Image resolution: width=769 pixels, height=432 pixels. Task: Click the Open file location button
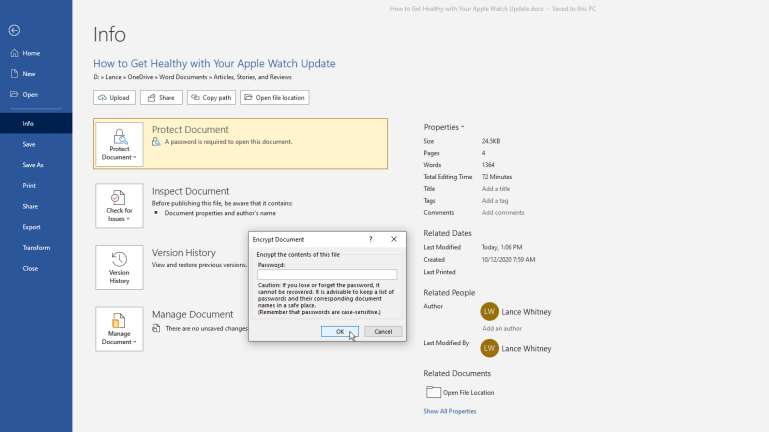275,98
